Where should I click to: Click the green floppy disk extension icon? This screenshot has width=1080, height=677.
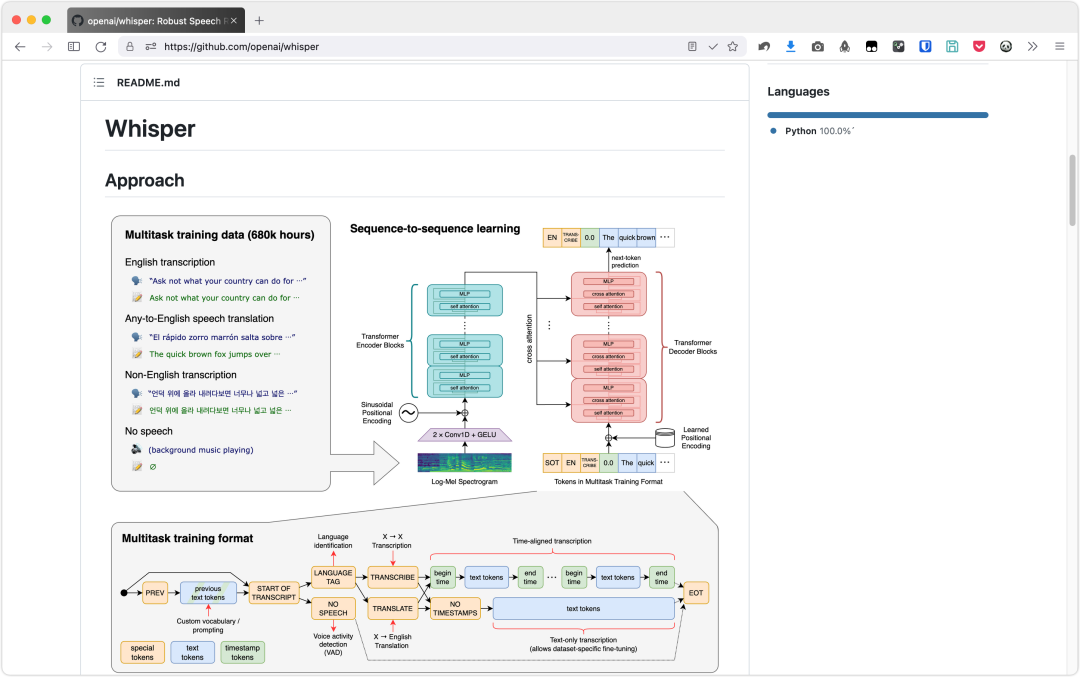pos(952,46)
